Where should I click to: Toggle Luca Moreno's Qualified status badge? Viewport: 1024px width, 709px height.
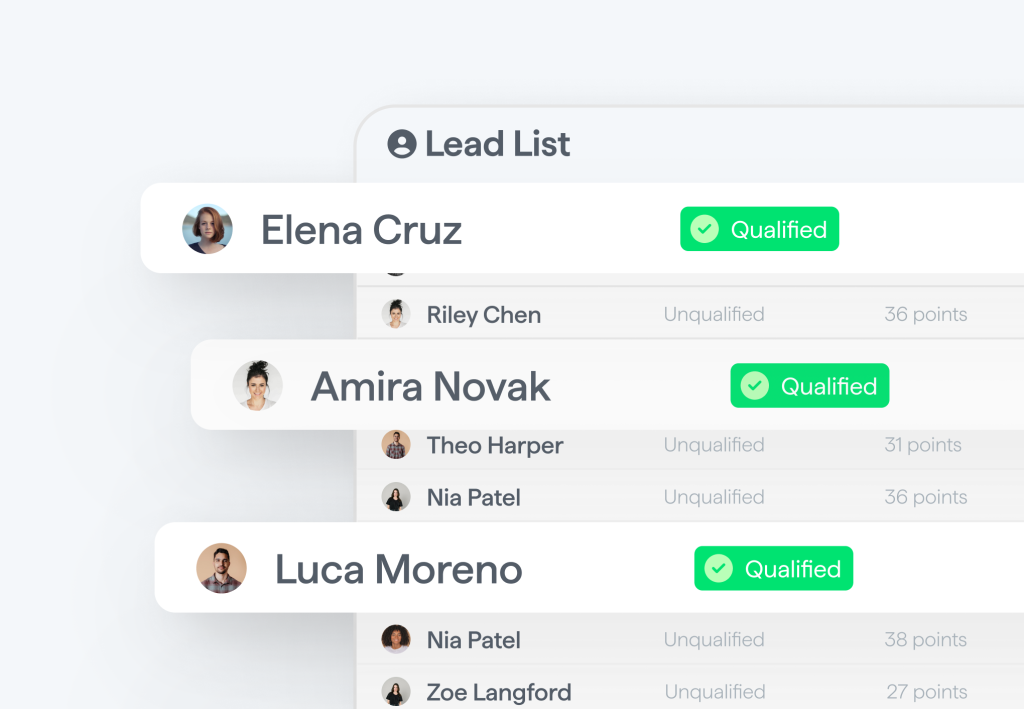(x=773, y=568)
